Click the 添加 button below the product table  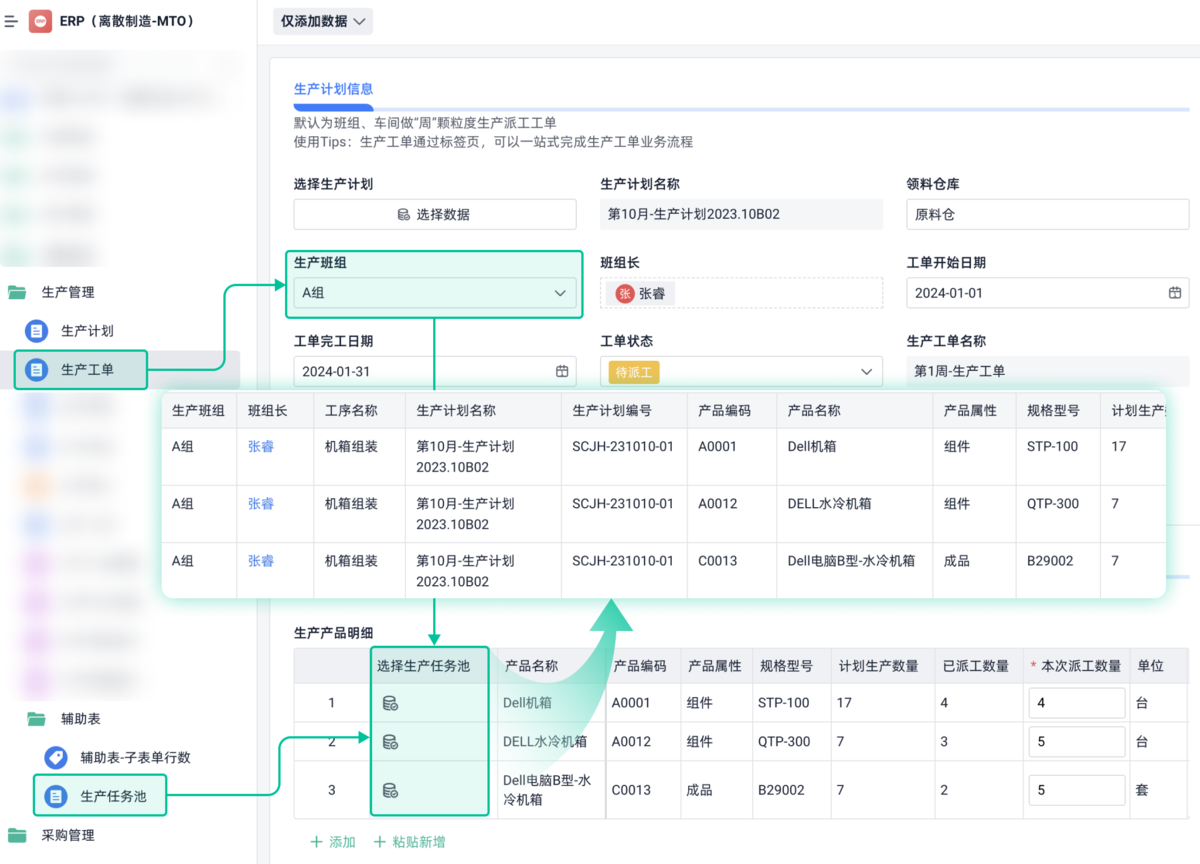coord(332,841)
